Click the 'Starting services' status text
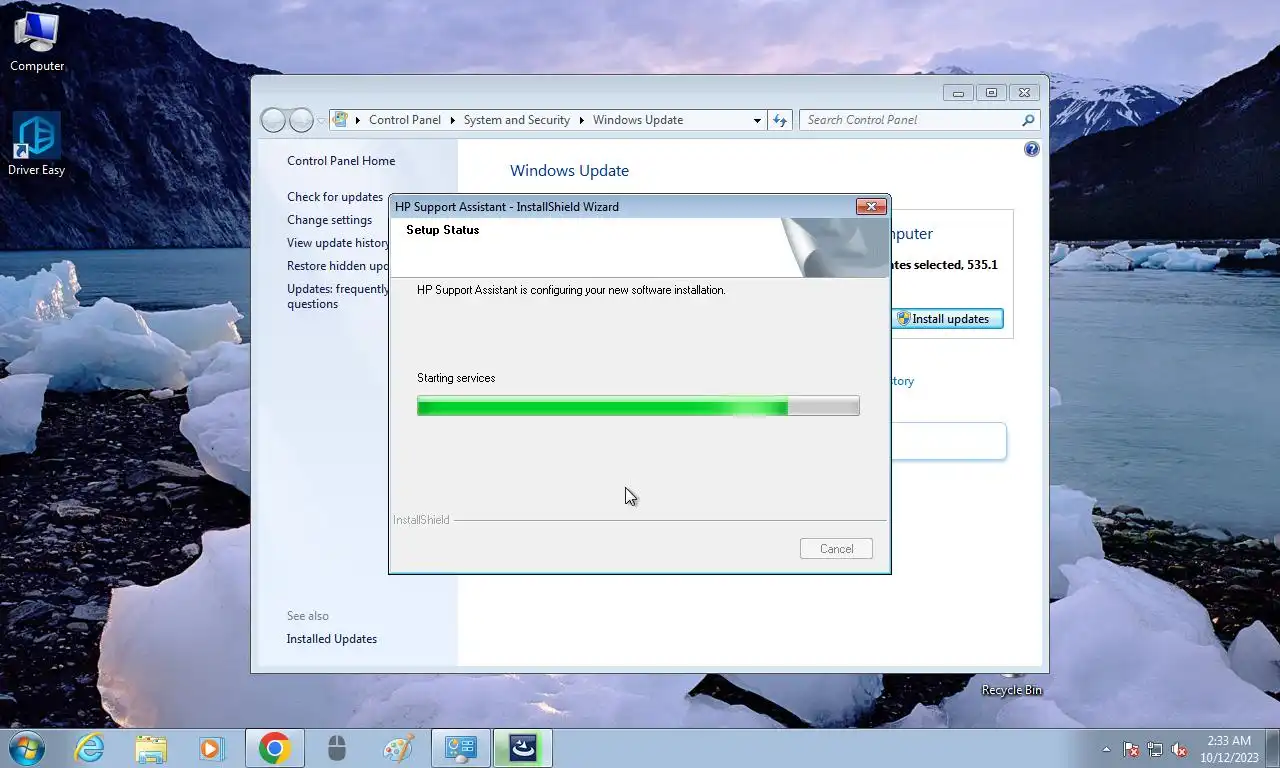Image resolution: width=1280 pixels, height=768 pixels. point(456,378)
